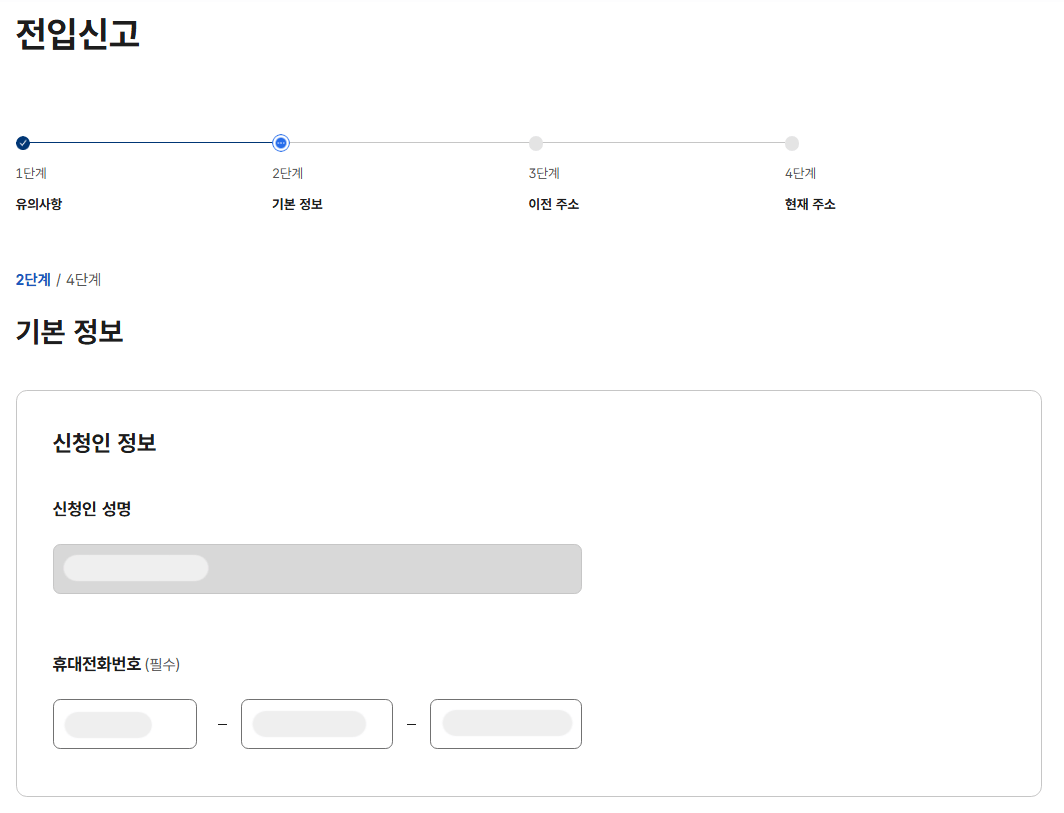Click the progress line between 1단계 and 2단계

tap(150, 143)
